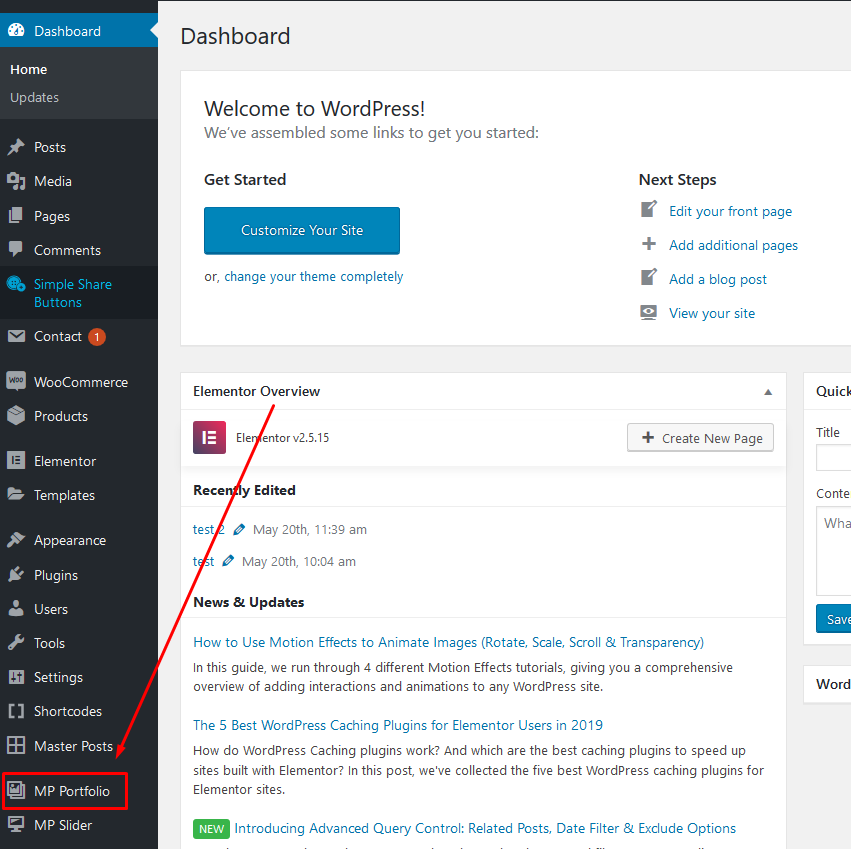851x849 pixels.
Task: Click the Simple Share Buttons icon
Action: [16, 284]
